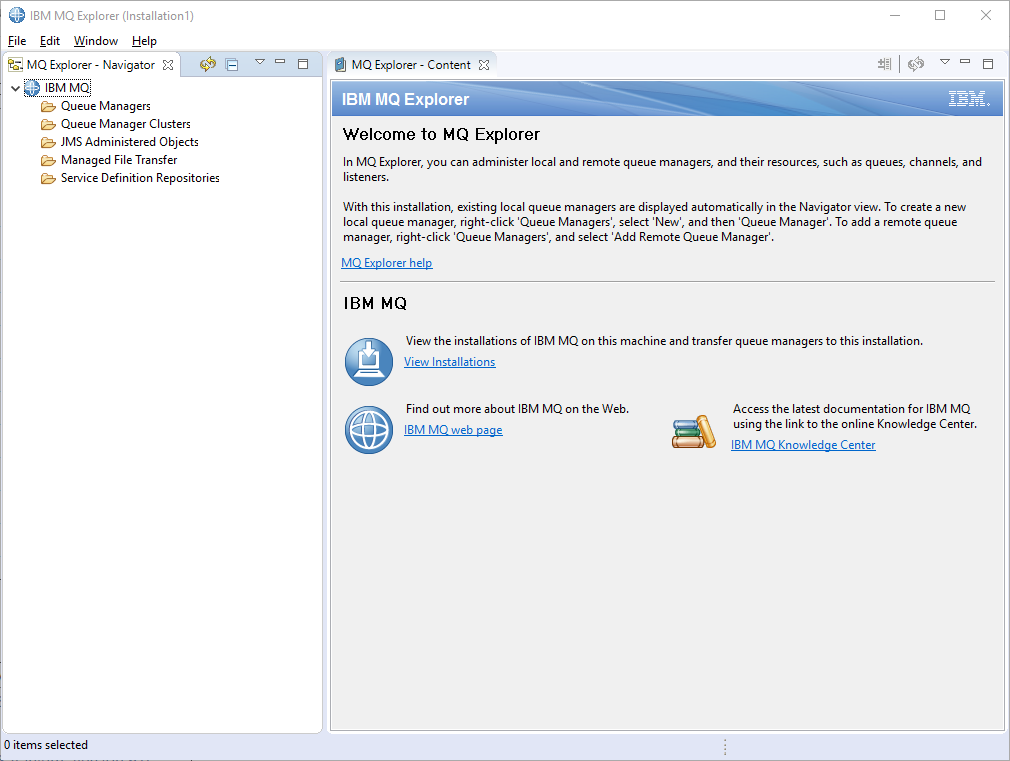
Task: Click the IBM logo in the banner
Action: (x=969, y=99)
